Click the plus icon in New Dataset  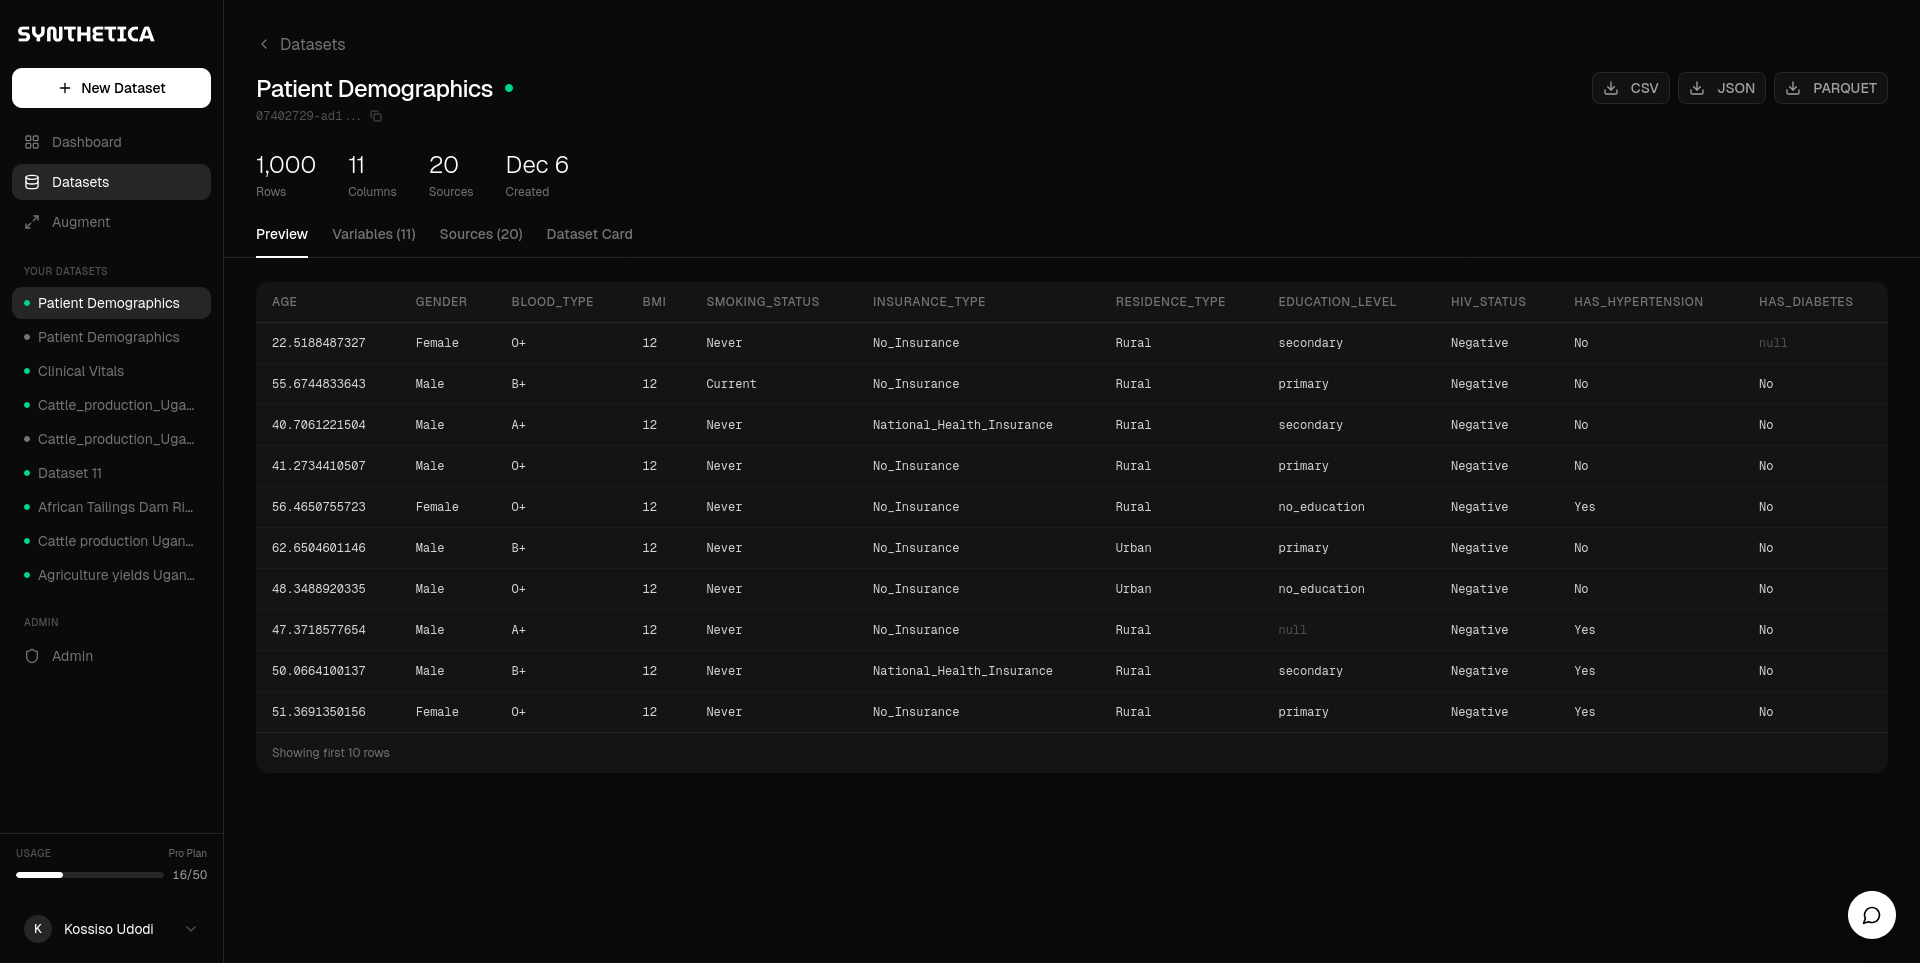point(65,88)
